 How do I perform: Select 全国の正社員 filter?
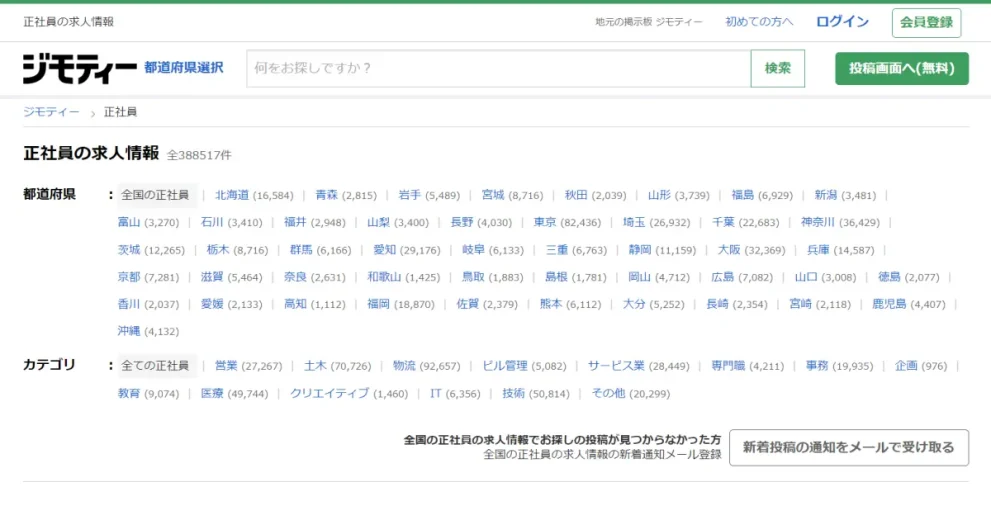pyautogui.click(x=155, y=195)
